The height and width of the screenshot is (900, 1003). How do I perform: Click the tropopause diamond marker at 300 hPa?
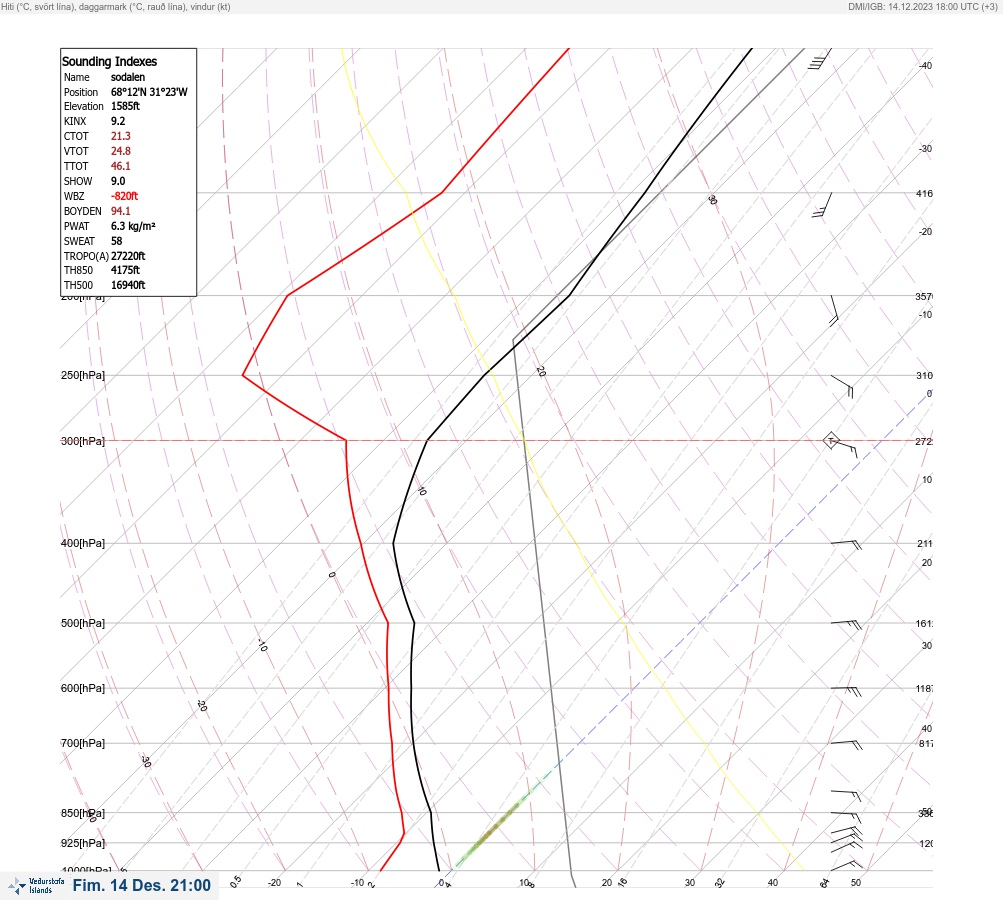pyautogui.click(x=831, y=441)
